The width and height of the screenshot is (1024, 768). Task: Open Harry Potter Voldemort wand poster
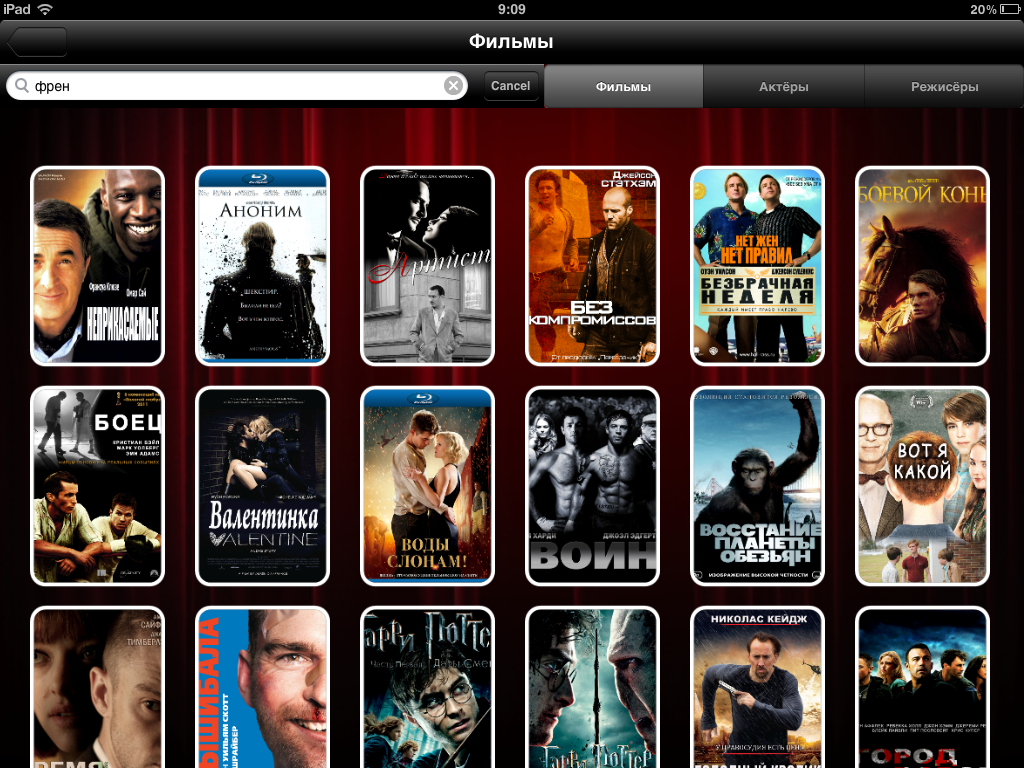pos(592,687)
